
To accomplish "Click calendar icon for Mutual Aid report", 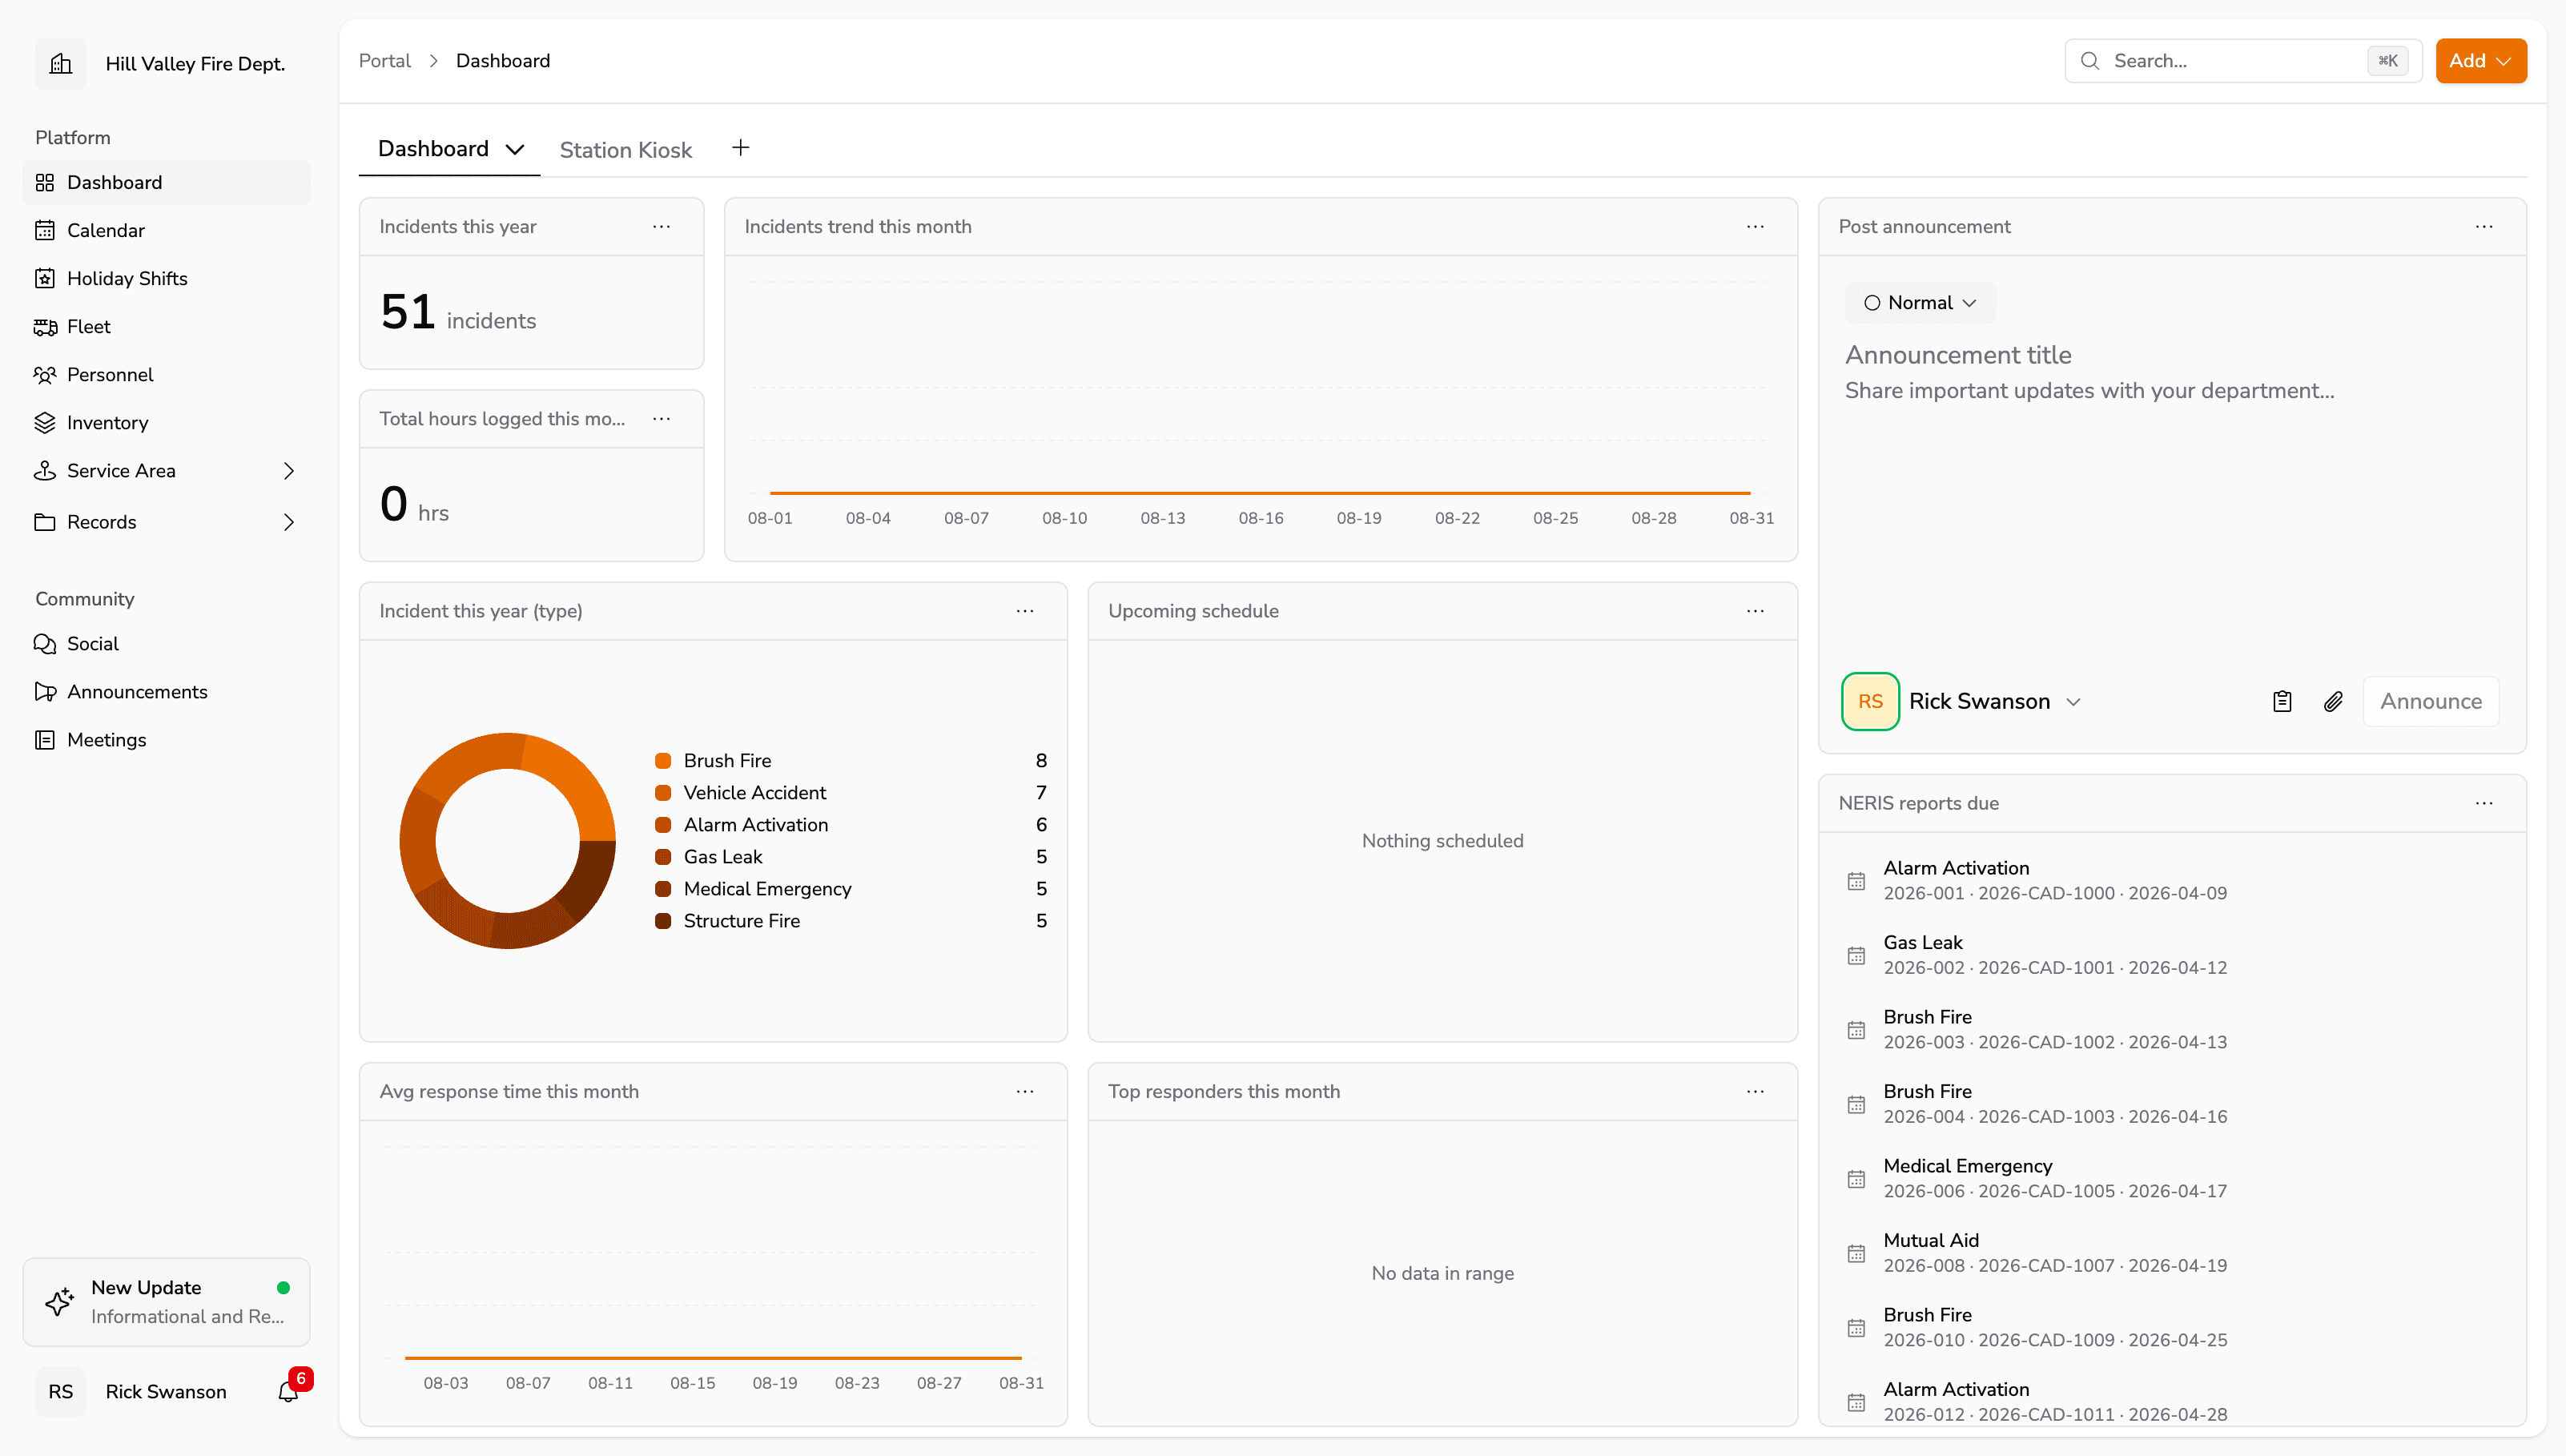I will [1856, 1253].
